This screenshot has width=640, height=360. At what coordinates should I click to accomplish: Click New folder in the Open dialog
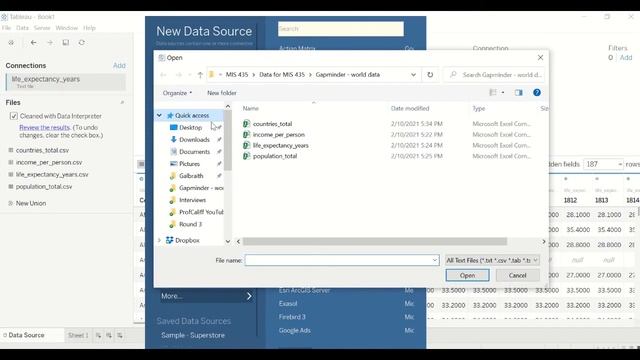(222, 93)
